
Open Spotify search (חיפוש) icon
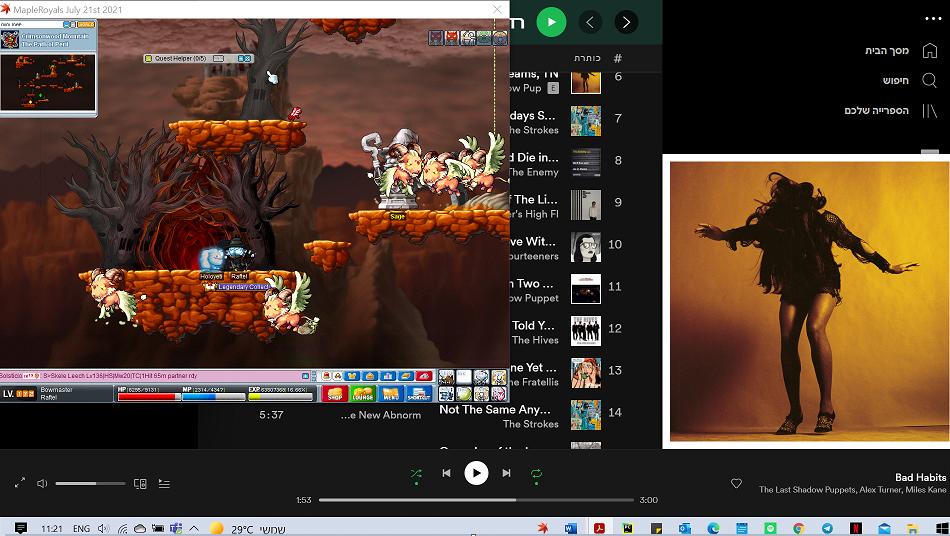coord(929,80)
